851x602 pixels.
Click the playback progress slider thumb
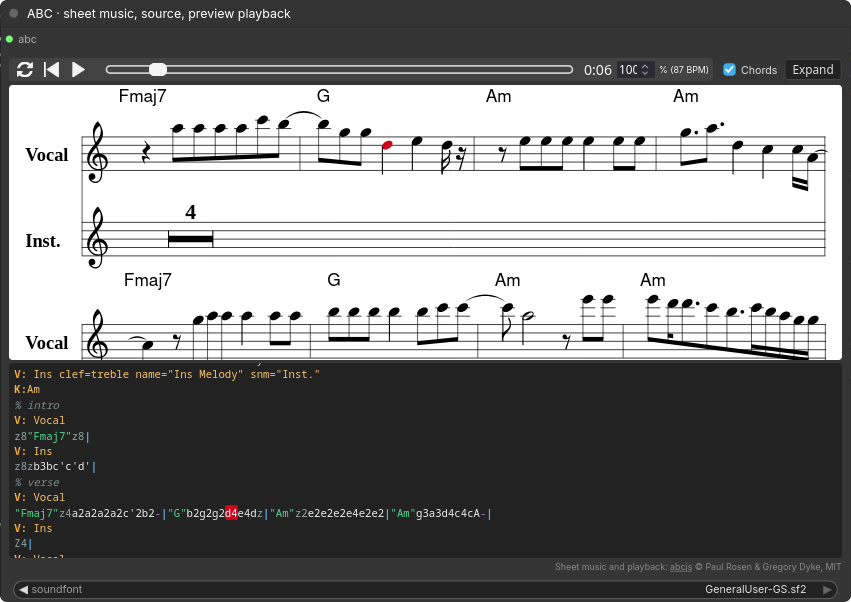pyautogui.click(x=158, y=69)
